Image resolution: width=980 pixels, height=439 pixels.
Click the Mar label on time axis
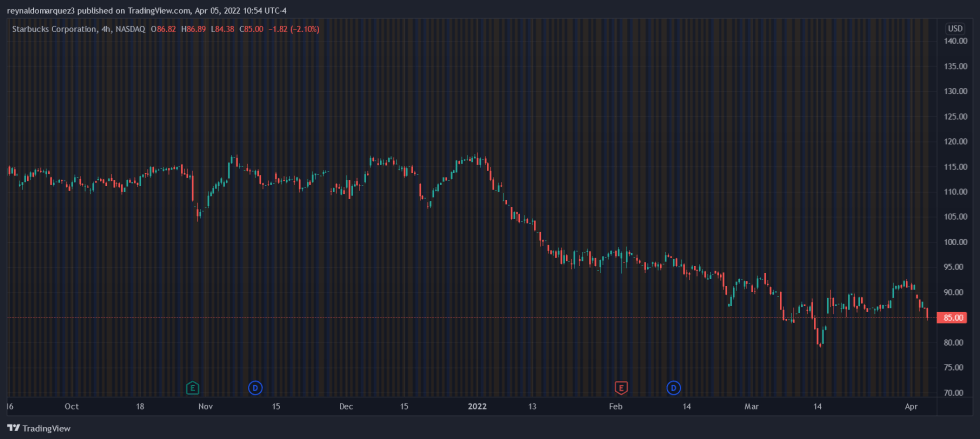751,407
